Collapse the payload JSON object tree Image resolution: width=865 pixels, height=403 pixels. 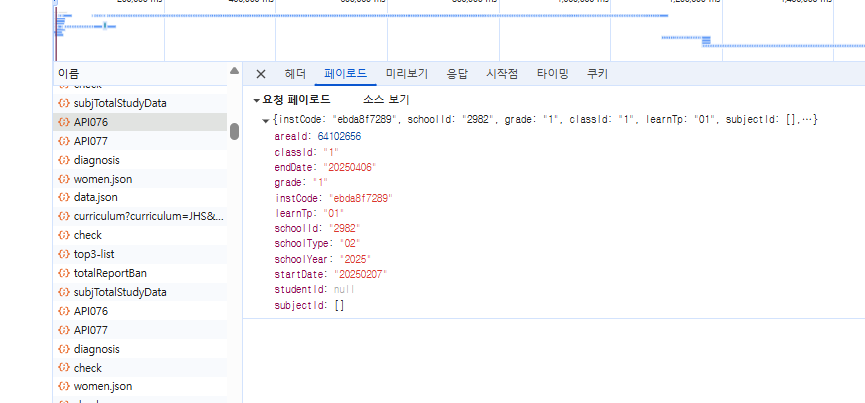[265, 120]
